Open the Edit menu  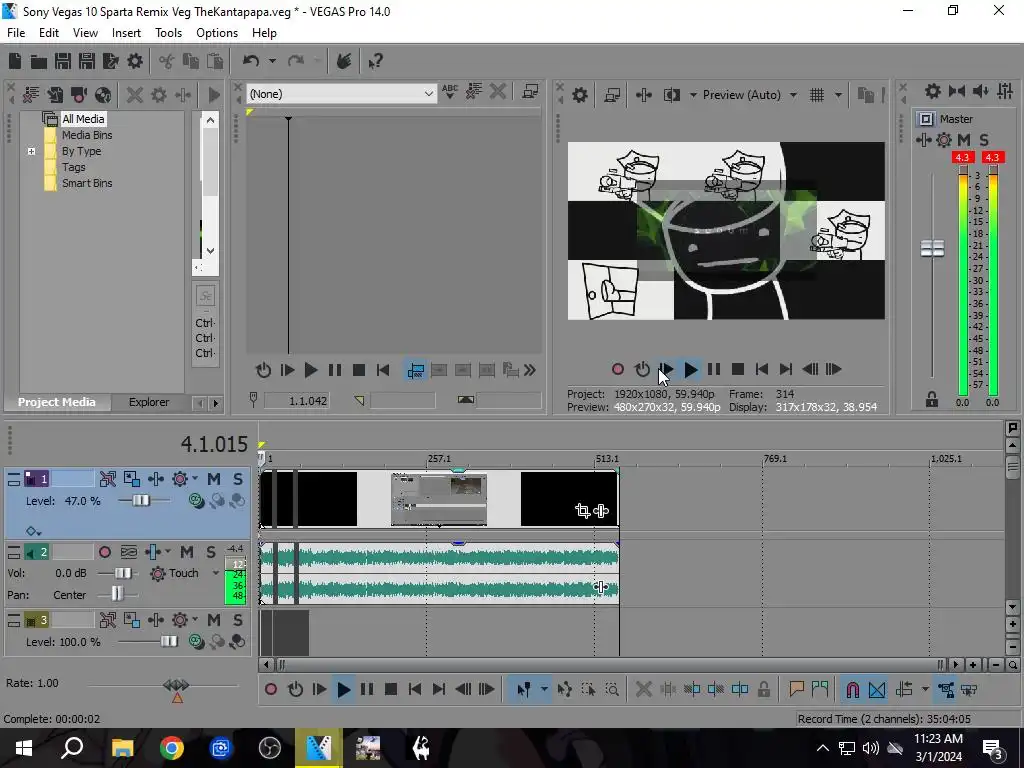(x=49, y=33)
